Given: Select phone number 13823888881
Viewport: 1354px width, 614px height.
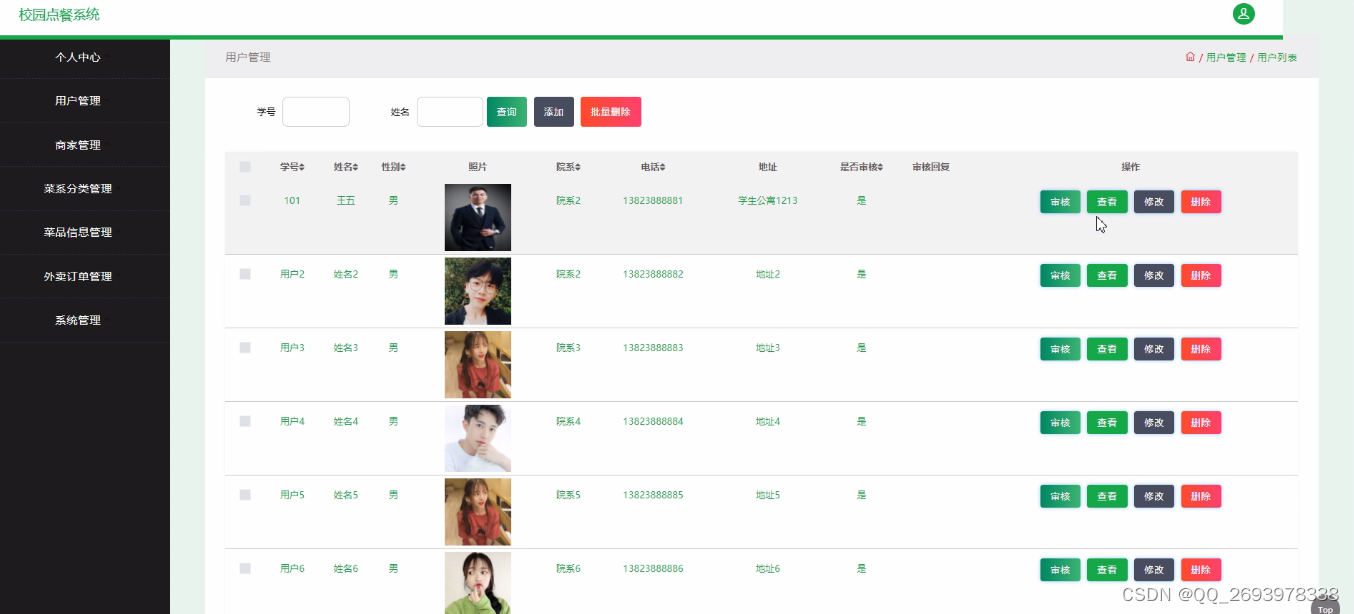Looking at the screenshot, I should click(653, 201).
